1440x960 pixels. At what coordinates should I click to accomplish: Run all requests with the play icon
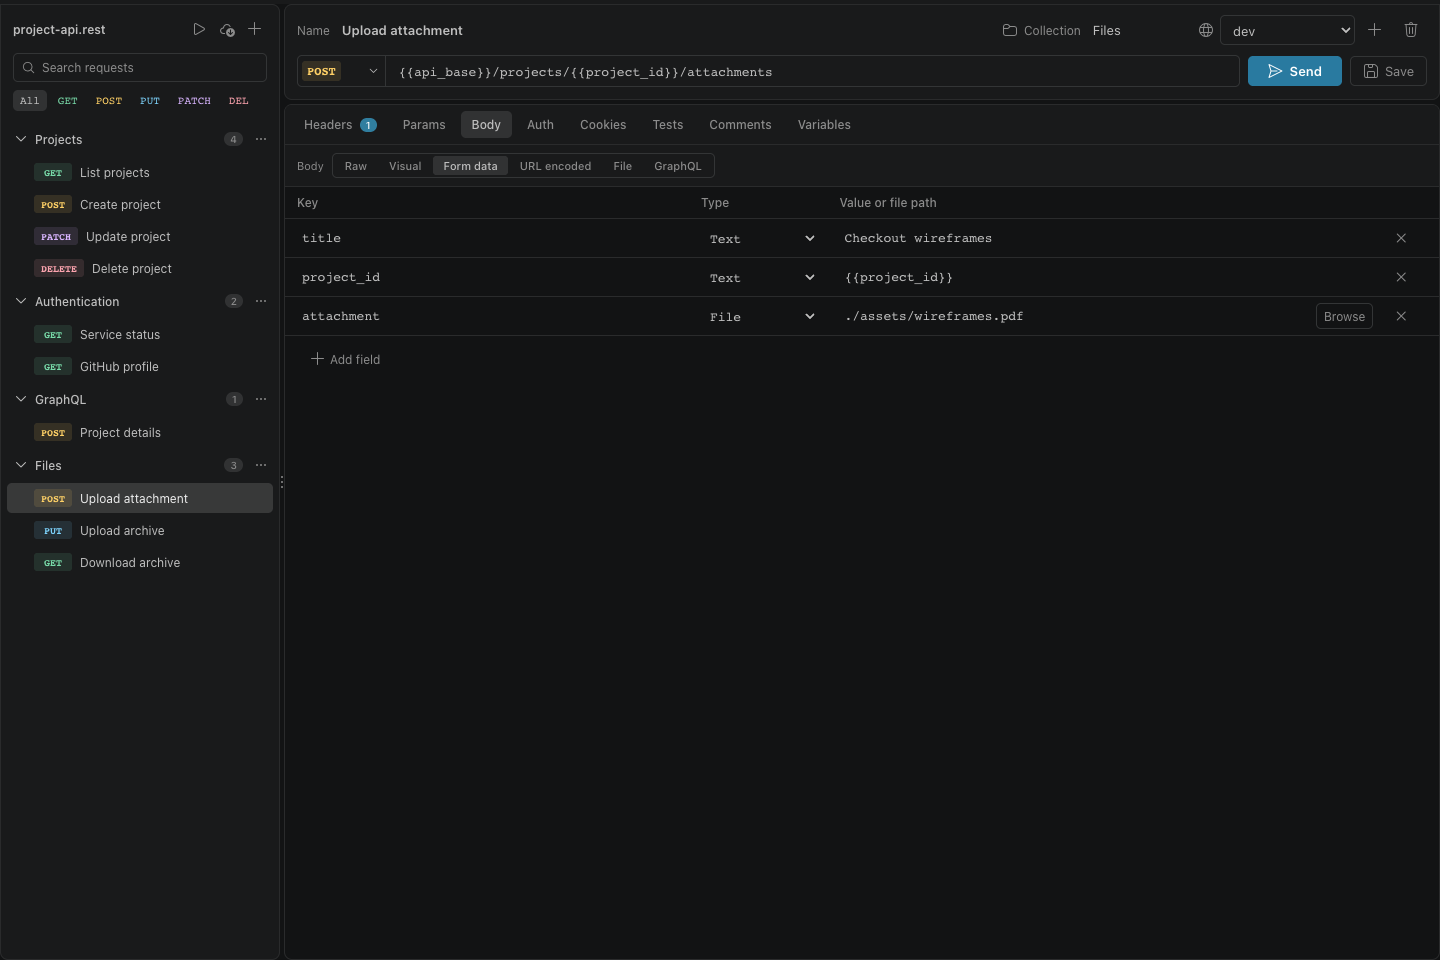click(199, 29)
